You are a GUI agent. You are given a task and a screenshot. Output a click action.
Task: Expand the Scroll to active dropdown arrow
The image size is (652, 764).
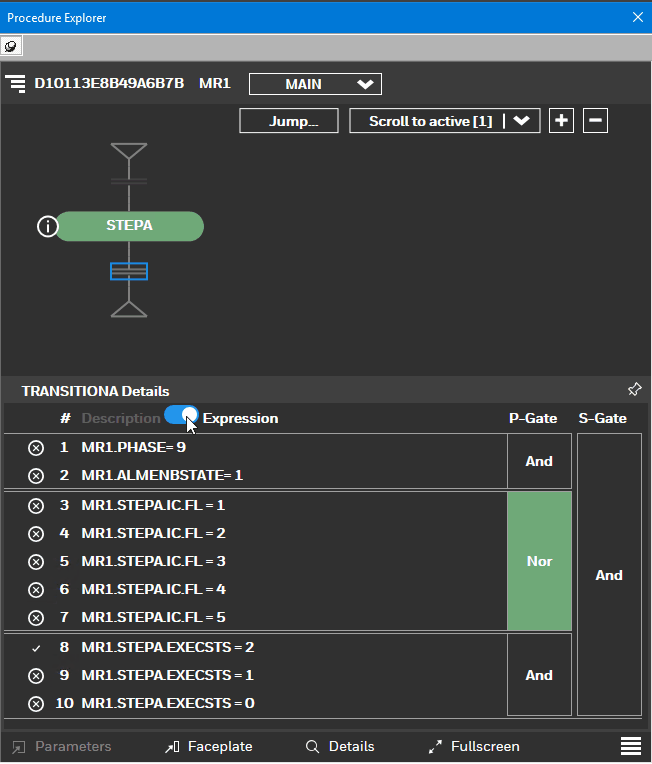coord(521,121)
